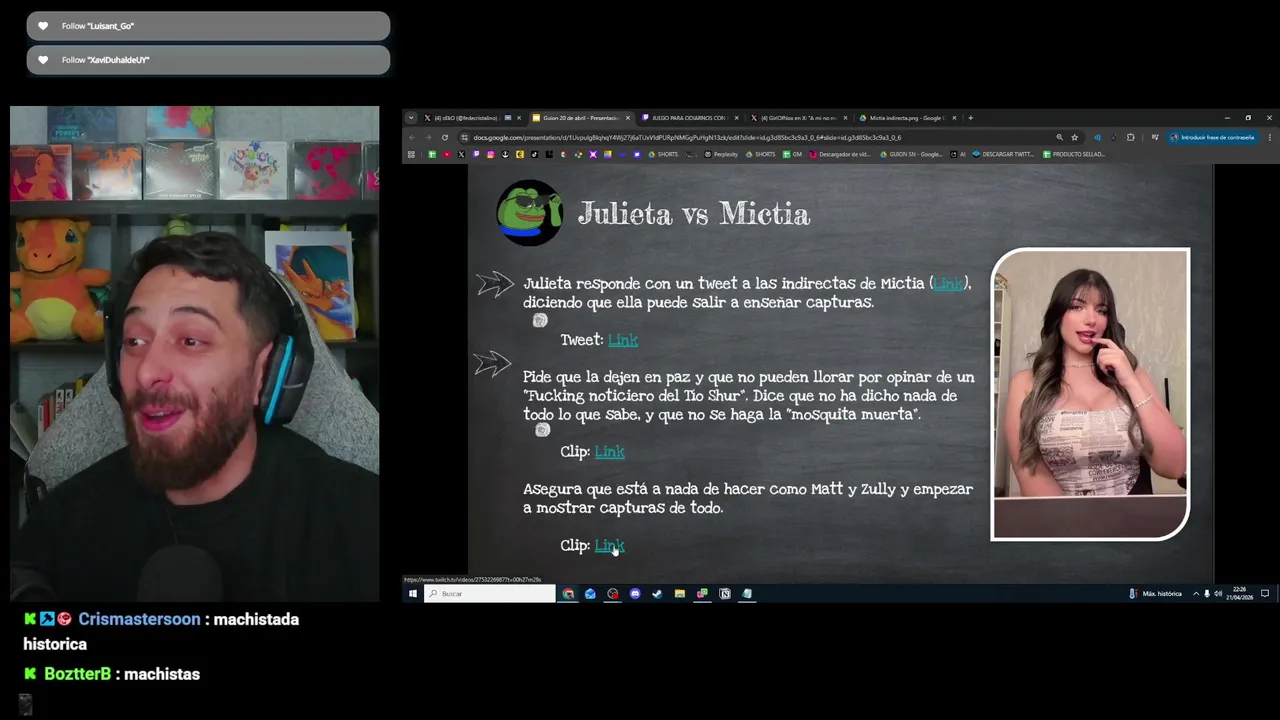Switch to the JUEGO PARA ODIARNOS tab
Viewport: 1280px width, 720px height.
click(690, 118)
